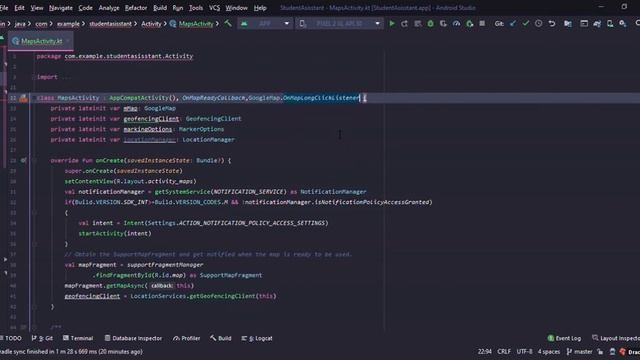640x360 pixels.
Task: Start debugging with the green bug icon
Action: tap(430, 24)
